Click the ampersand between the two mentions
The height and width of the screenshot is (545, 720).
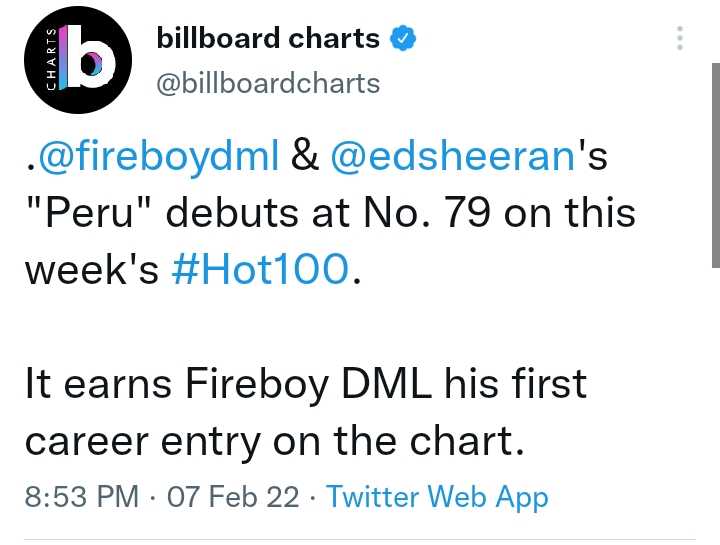click(305, 157)
